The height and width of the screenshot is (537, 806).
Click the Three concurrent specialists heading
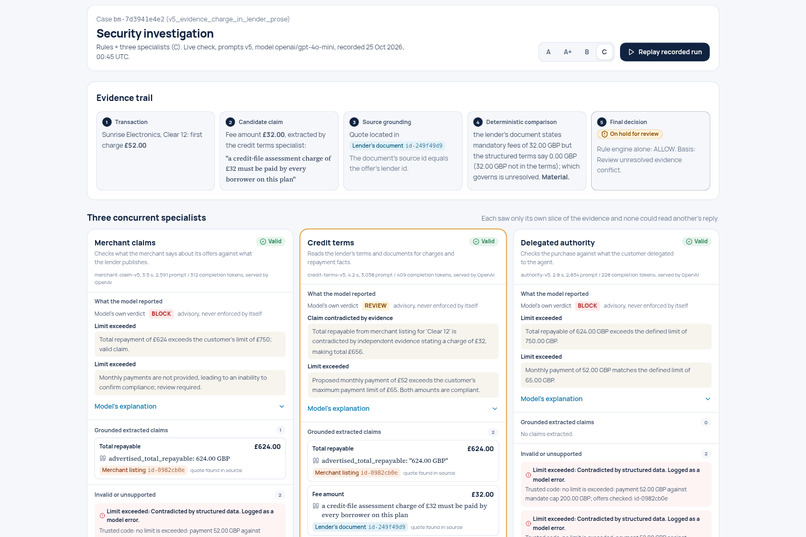pyautogui.click(x=146, y=218)
